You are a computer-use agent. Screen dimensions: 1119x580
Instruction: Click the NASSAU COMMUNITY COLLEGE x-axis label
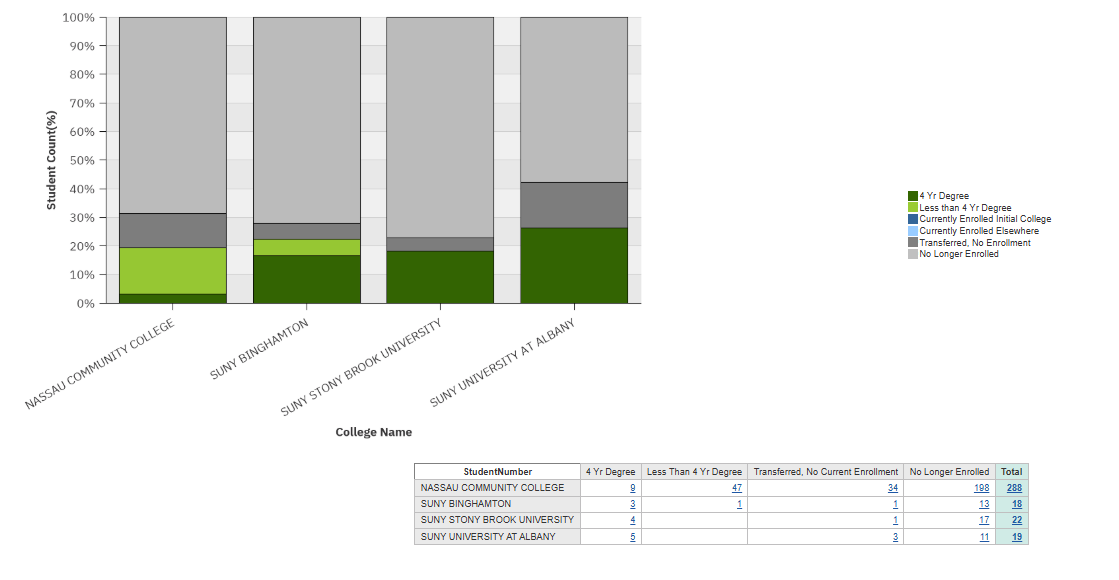click(100, 364)
